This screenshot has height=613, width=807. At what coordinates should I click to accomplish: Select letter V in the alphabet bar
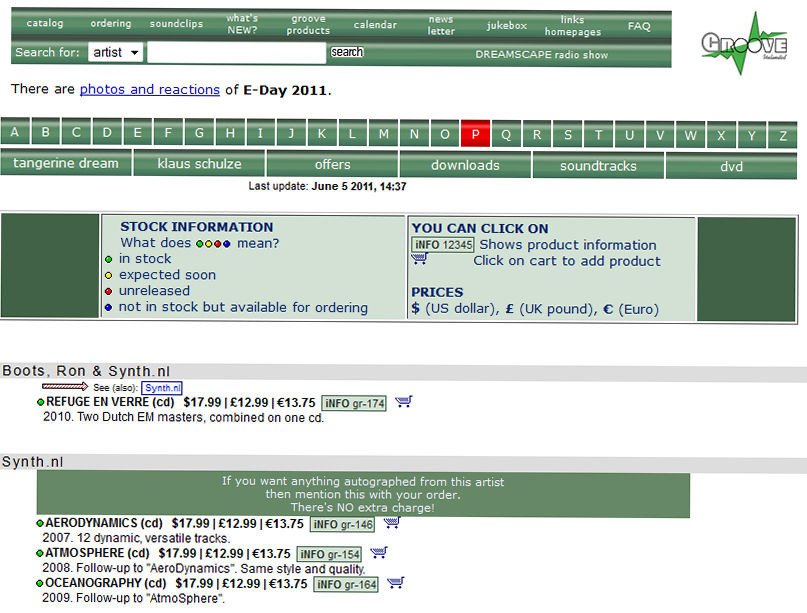[x=660, y=135]
